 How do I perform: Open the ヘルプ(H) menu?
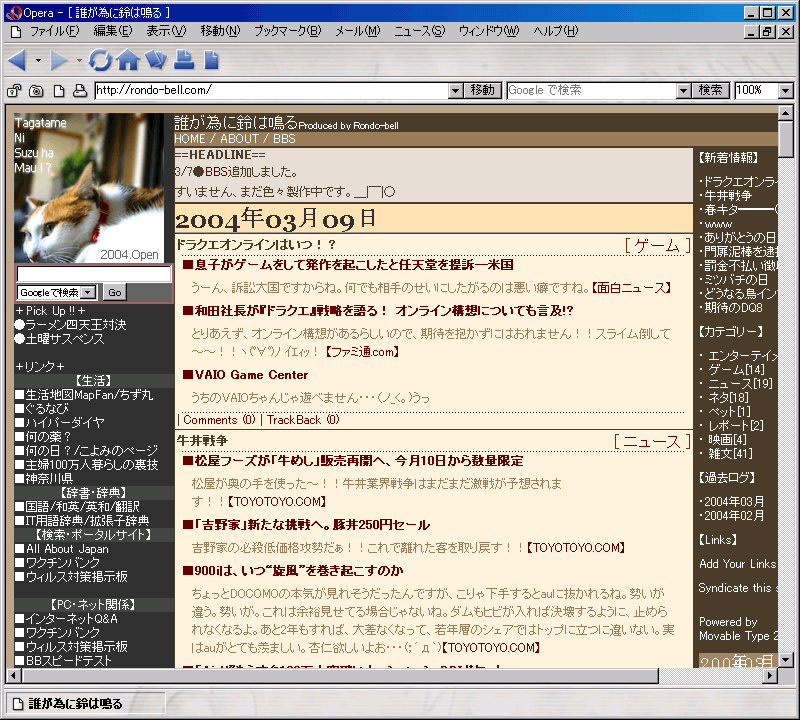pos(556,31)
